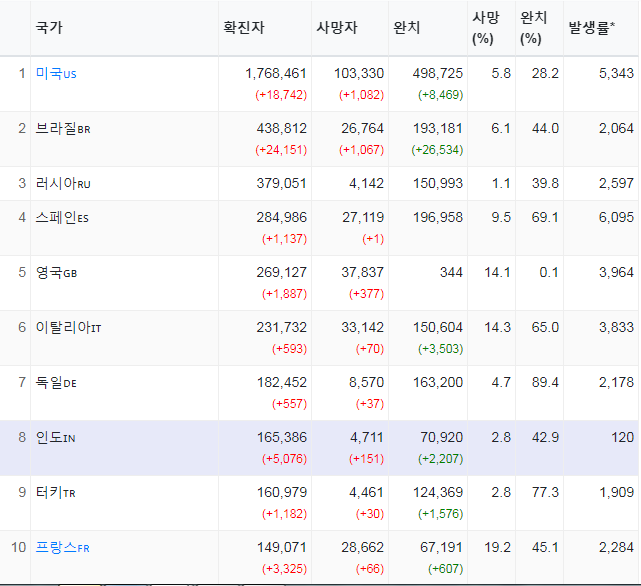641x586 pixels.
Task: Open the 미국 US country link
Action: pyautogui.click(x=56, y=74)
